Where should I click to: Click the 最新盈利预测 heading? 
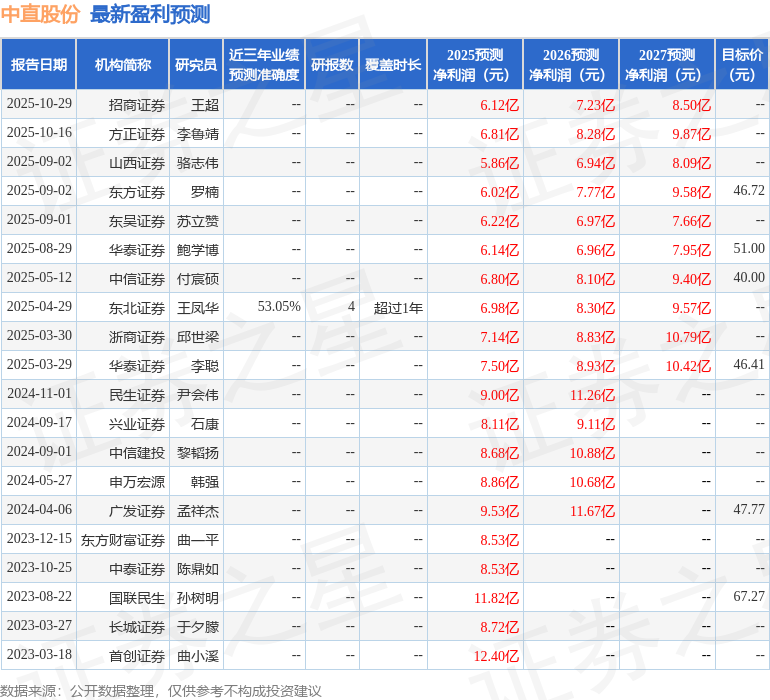pyautogui.click(x=150, y=15)
